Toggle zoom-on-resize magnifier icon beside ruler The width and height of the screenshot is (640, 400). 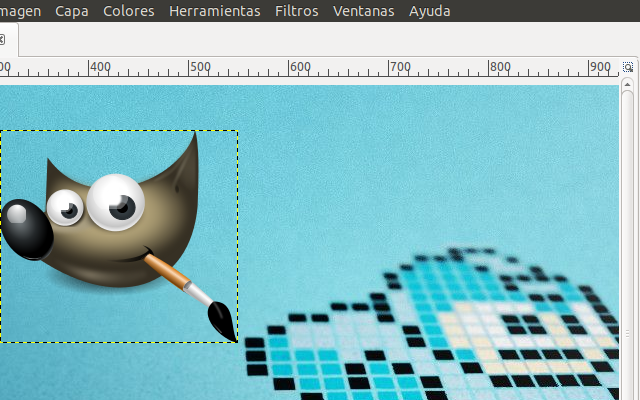pos(628,67)
